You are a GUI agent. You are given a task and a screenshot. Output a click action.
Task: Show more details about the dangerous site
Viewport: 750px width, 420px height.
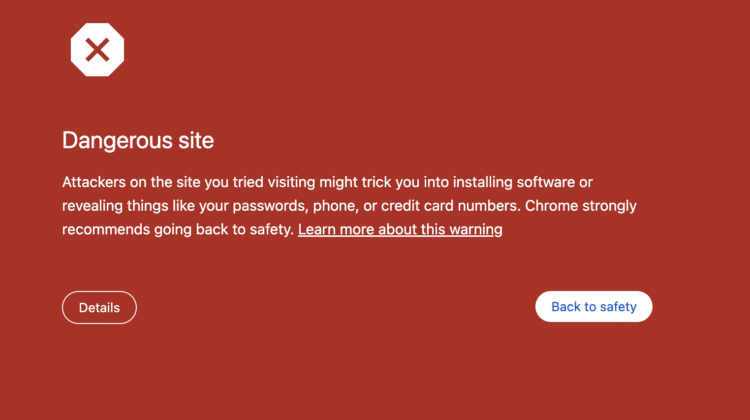pos(99,308)
